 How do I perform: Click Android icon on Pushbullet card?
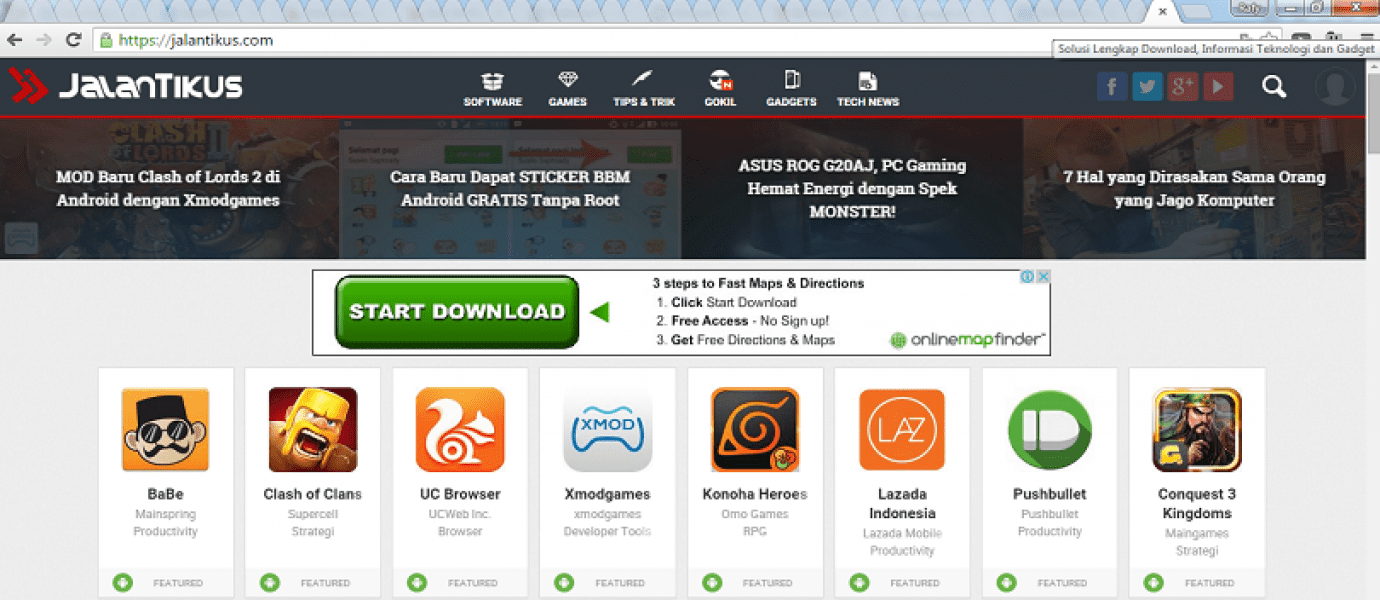coord(1007,582)
